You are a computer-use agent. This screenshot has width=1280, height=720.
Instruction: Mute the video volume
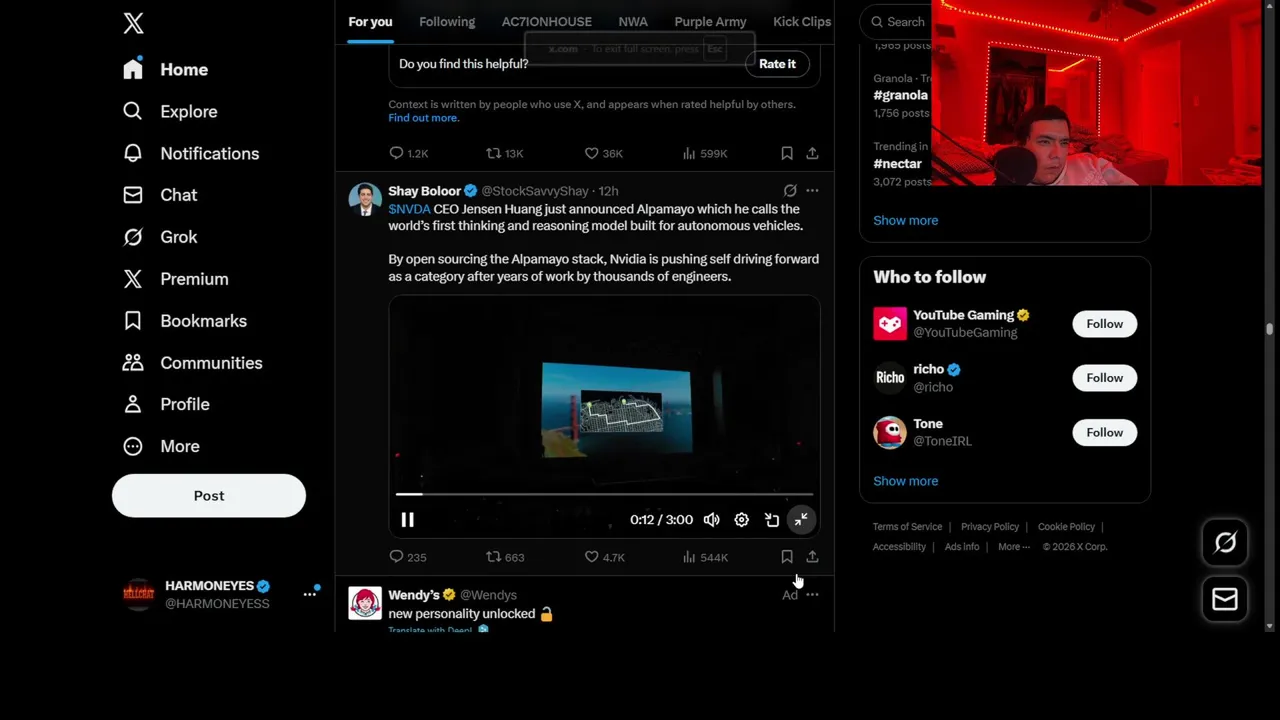click(x=711, y=520)
